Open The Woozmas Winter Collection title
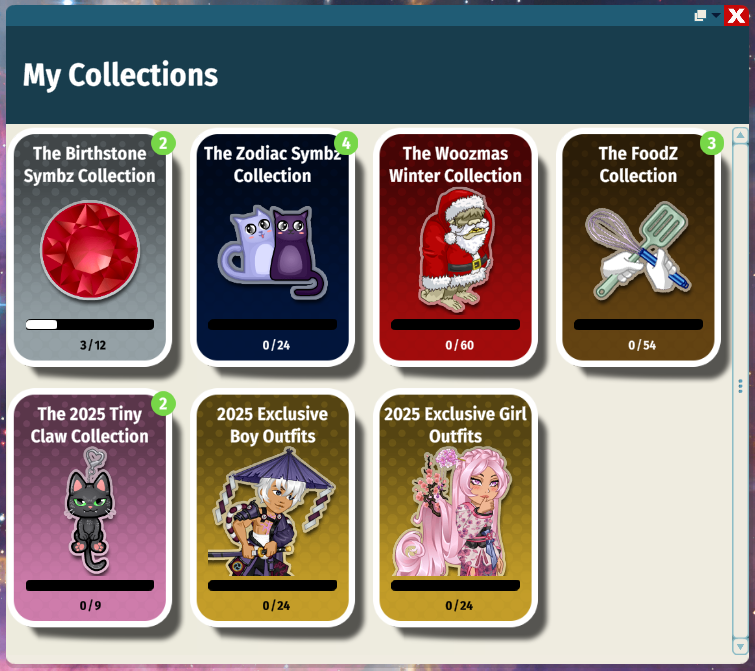Image resolution: width=755 pixels, height=671 pixels. 456,165
